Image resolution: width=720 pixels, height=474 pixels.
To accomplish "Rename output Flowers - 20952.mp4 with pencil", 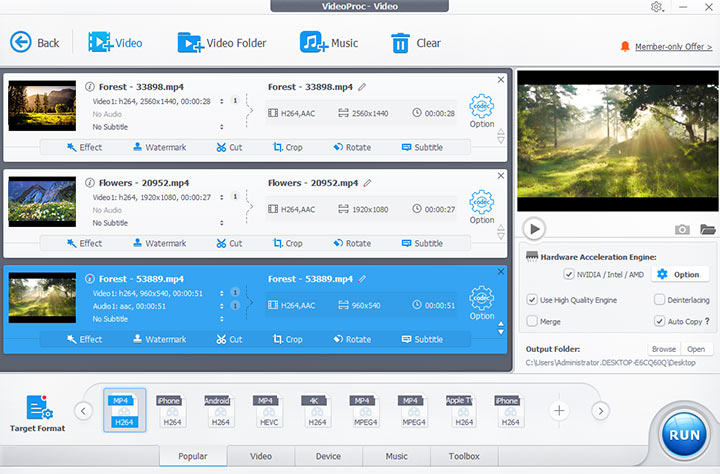I will [367, 182].
